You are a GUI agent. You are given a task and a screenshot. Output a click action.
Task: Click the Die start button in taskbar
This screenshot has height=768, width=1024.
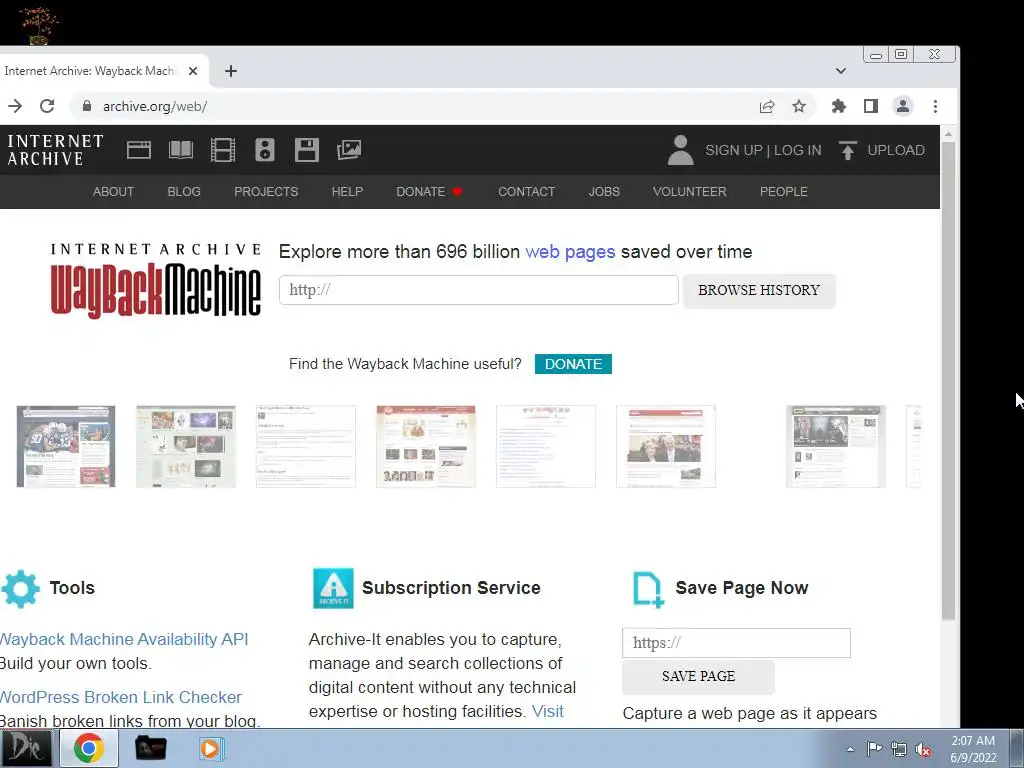tap(25, 748)
